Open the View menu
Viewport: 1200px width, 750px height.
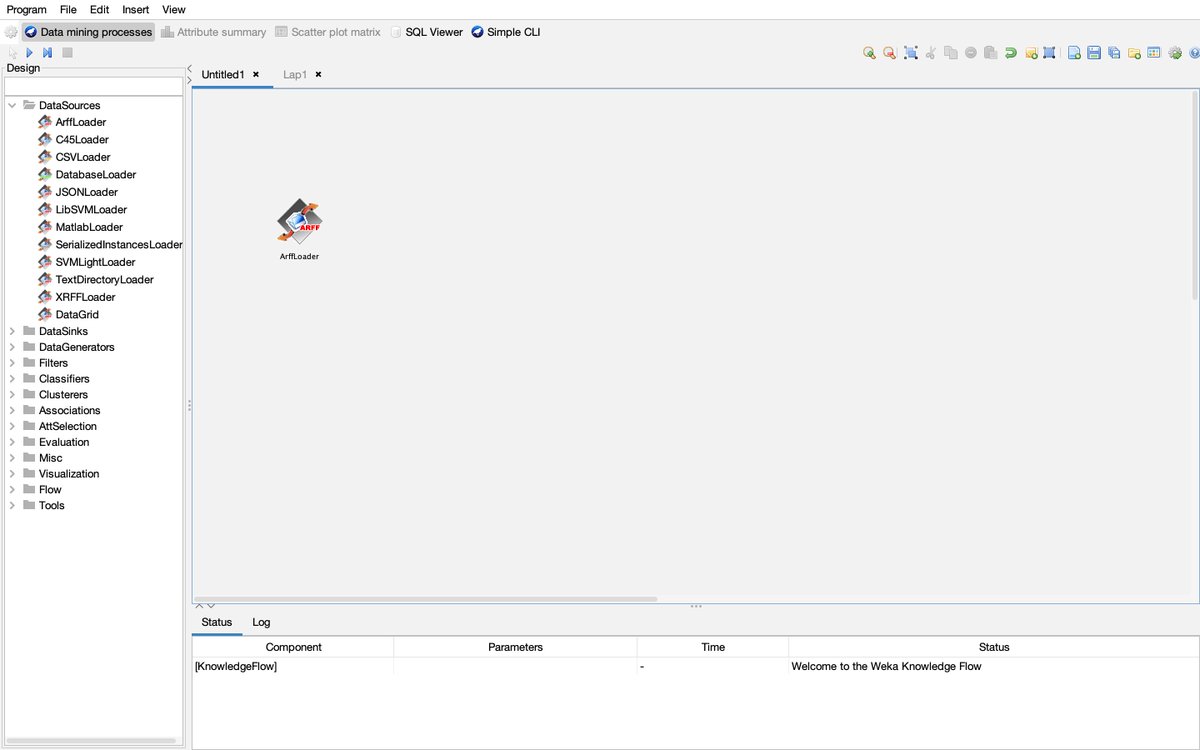(x=174, y=9)
